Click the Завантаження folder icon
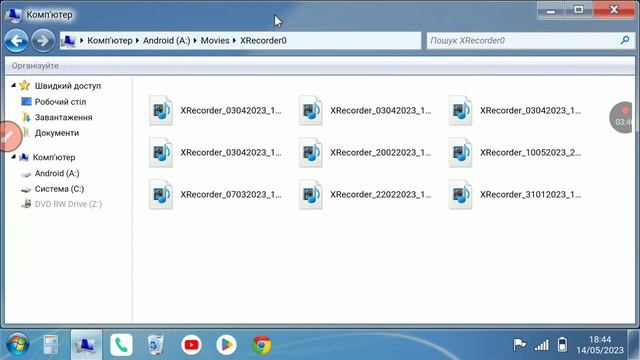This screenshot has width=640, height=360. coord(26,117)
